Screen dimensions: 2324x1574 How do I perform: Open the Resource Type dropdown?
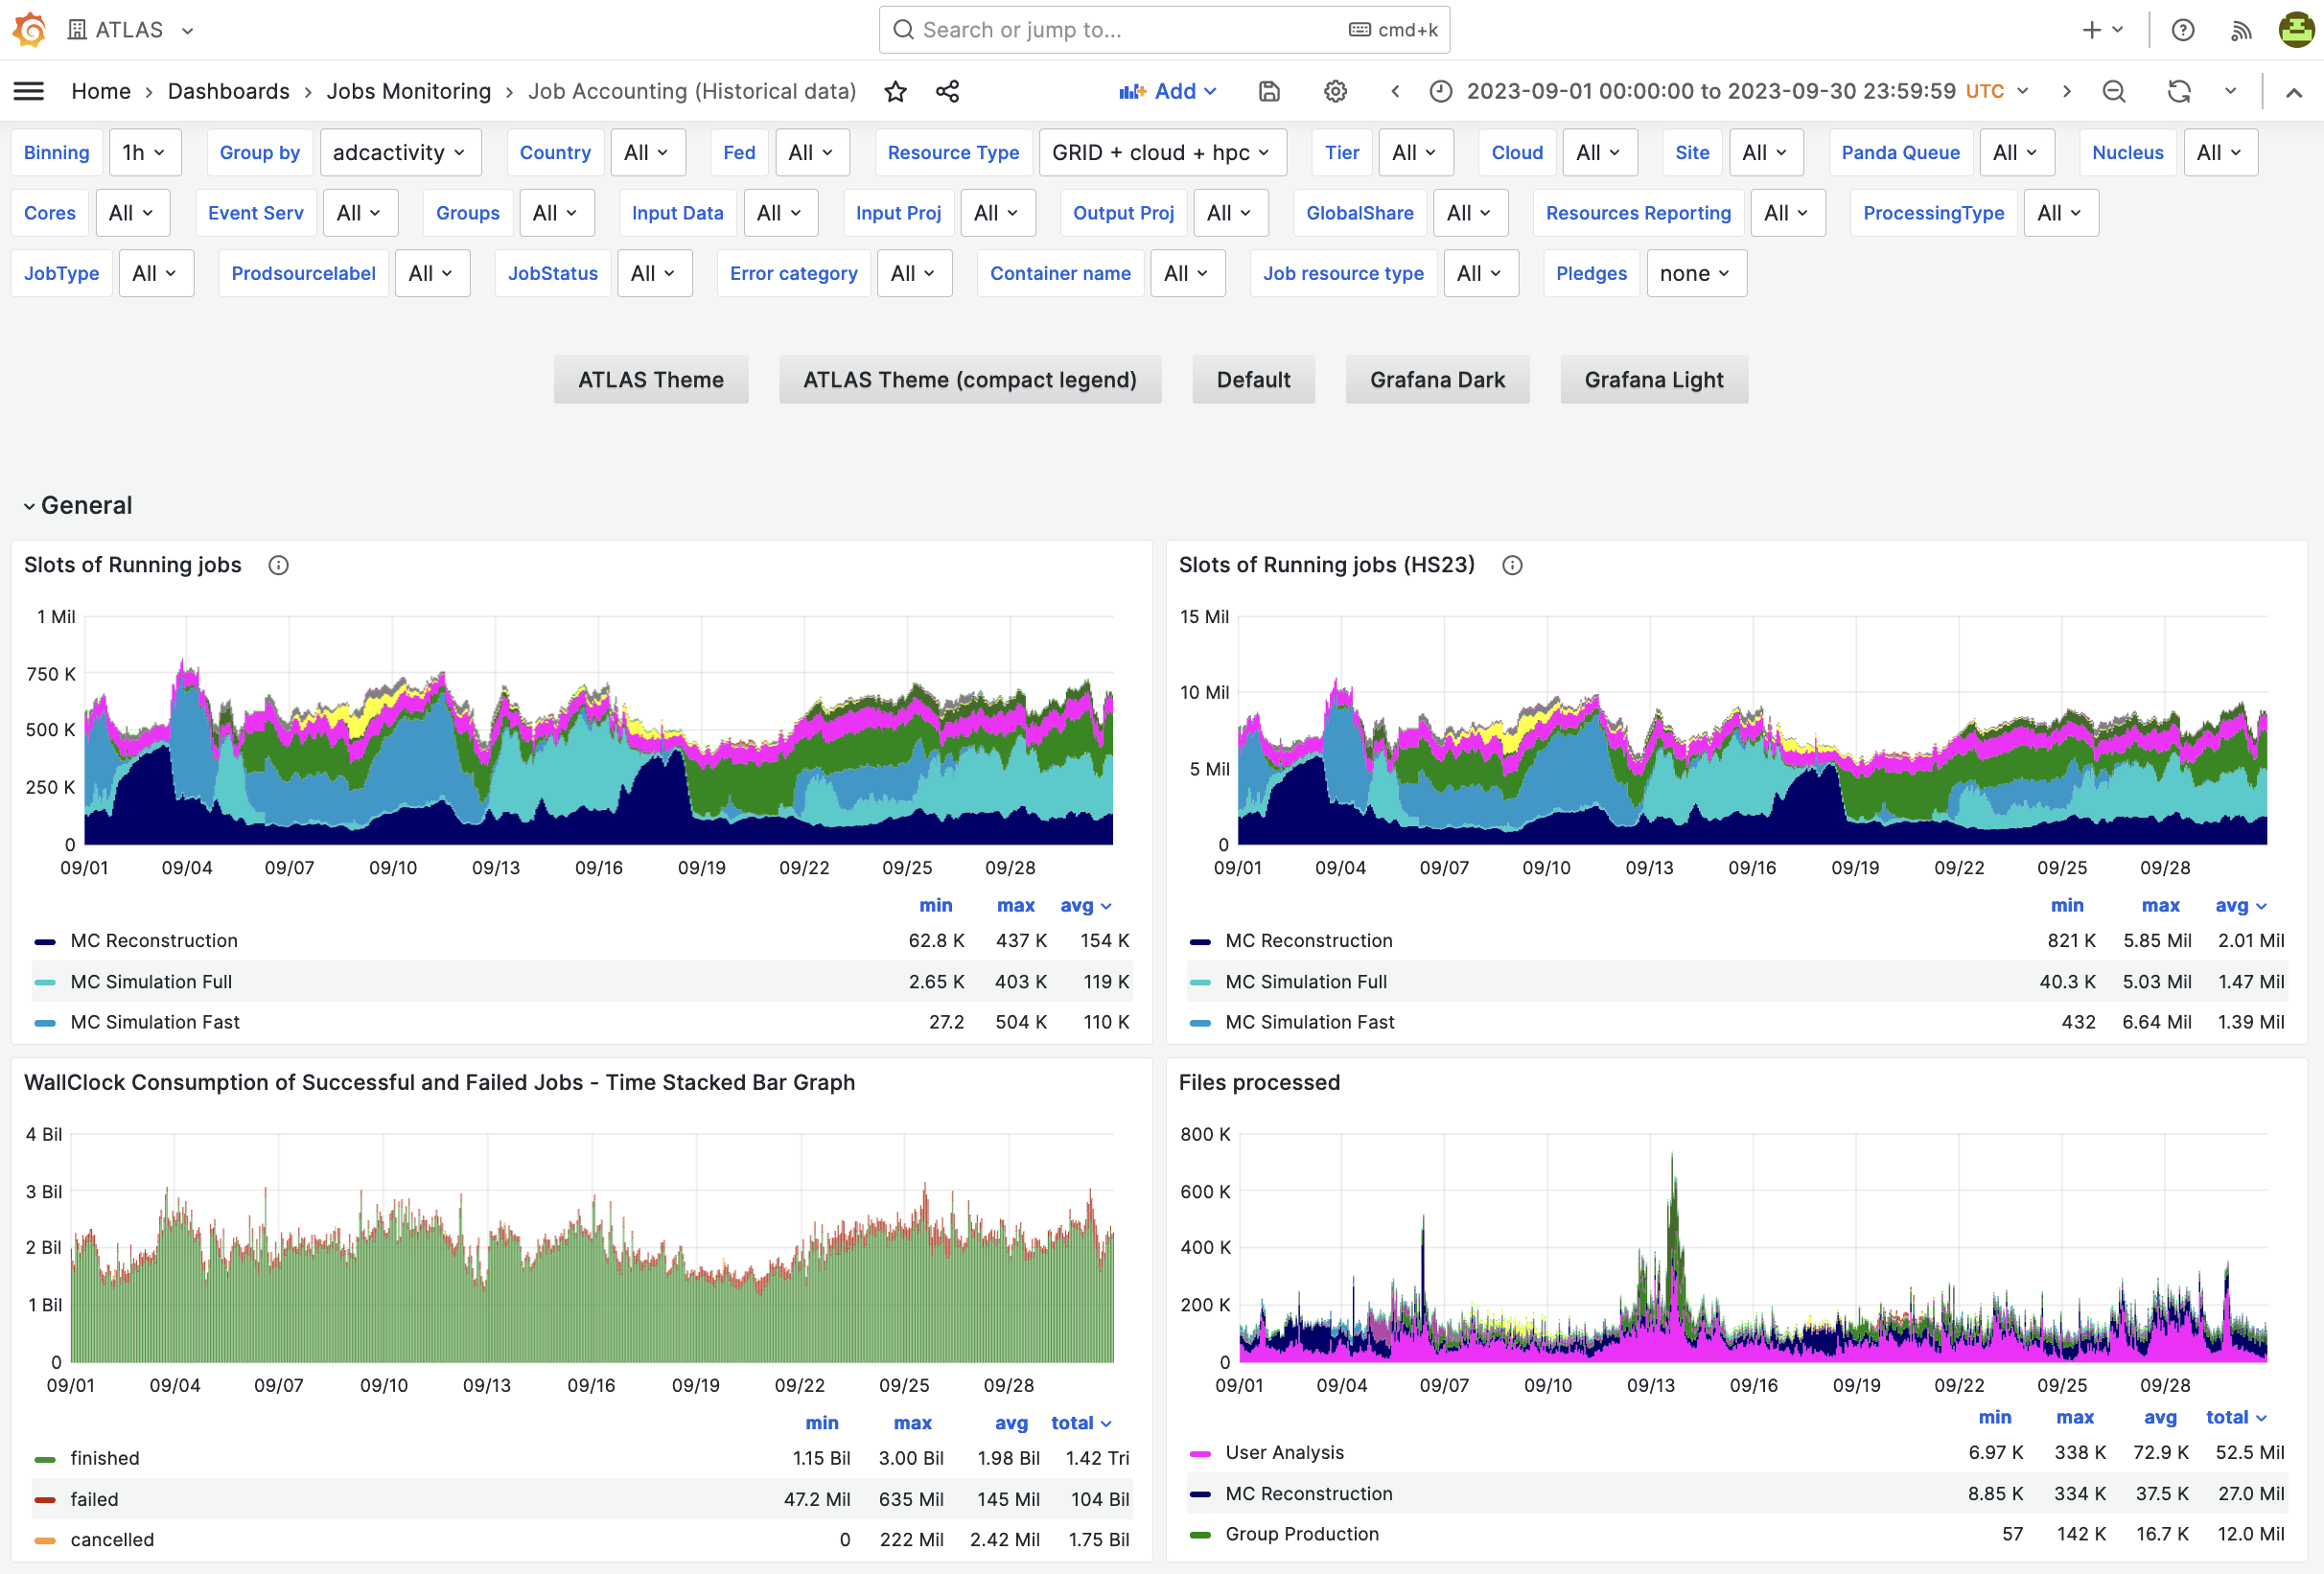coord(1162,152)
